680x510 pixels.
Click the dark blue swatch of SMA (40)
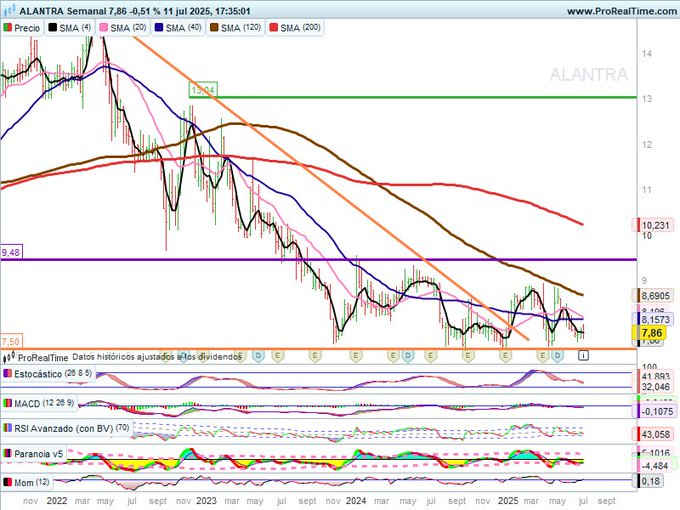click(x=159, y=28)
